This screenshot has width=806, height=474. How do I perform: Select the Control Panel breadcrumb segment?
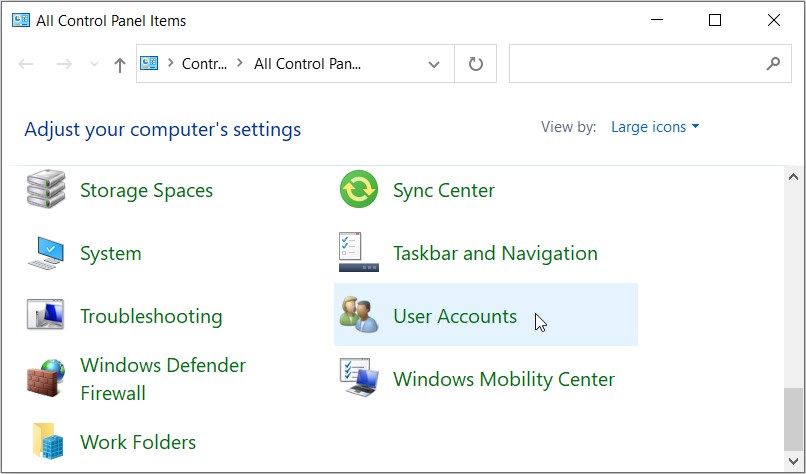(x=204, y=64)
